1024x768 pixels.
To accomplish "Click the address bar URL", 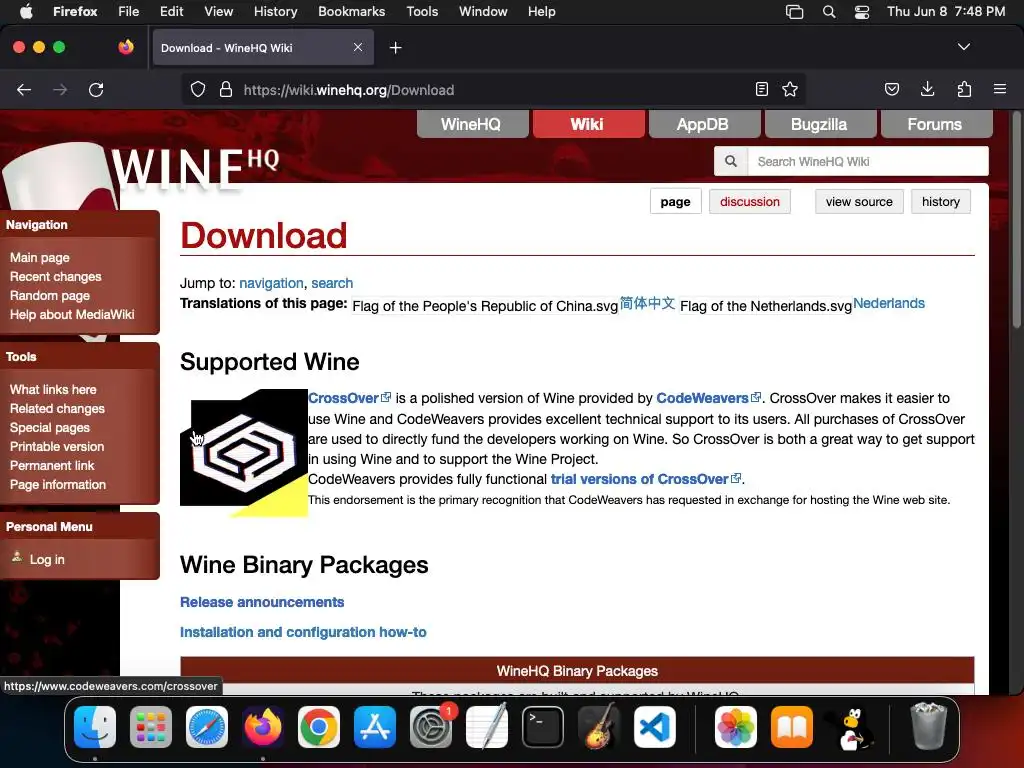I will (x=349, y=89).
